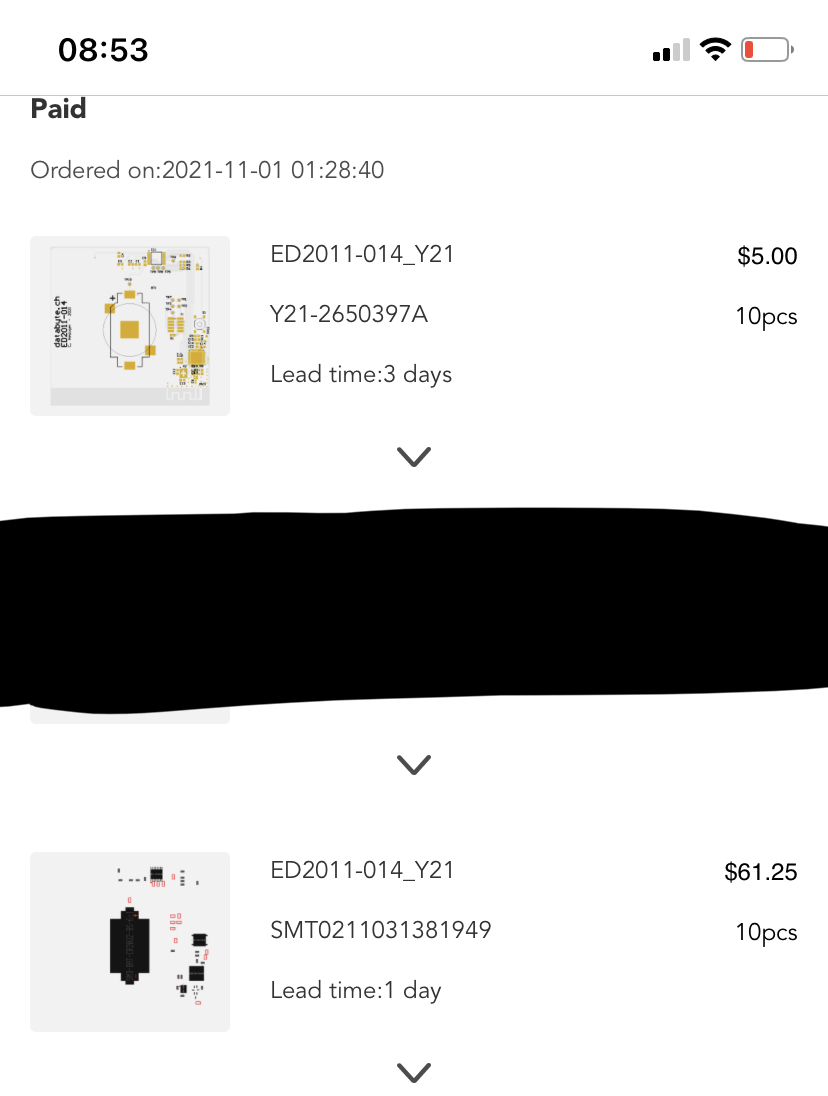Screen dimensions: 828x1096
Task: Tap the Paid status heading
Action: (x=59, y=109)
